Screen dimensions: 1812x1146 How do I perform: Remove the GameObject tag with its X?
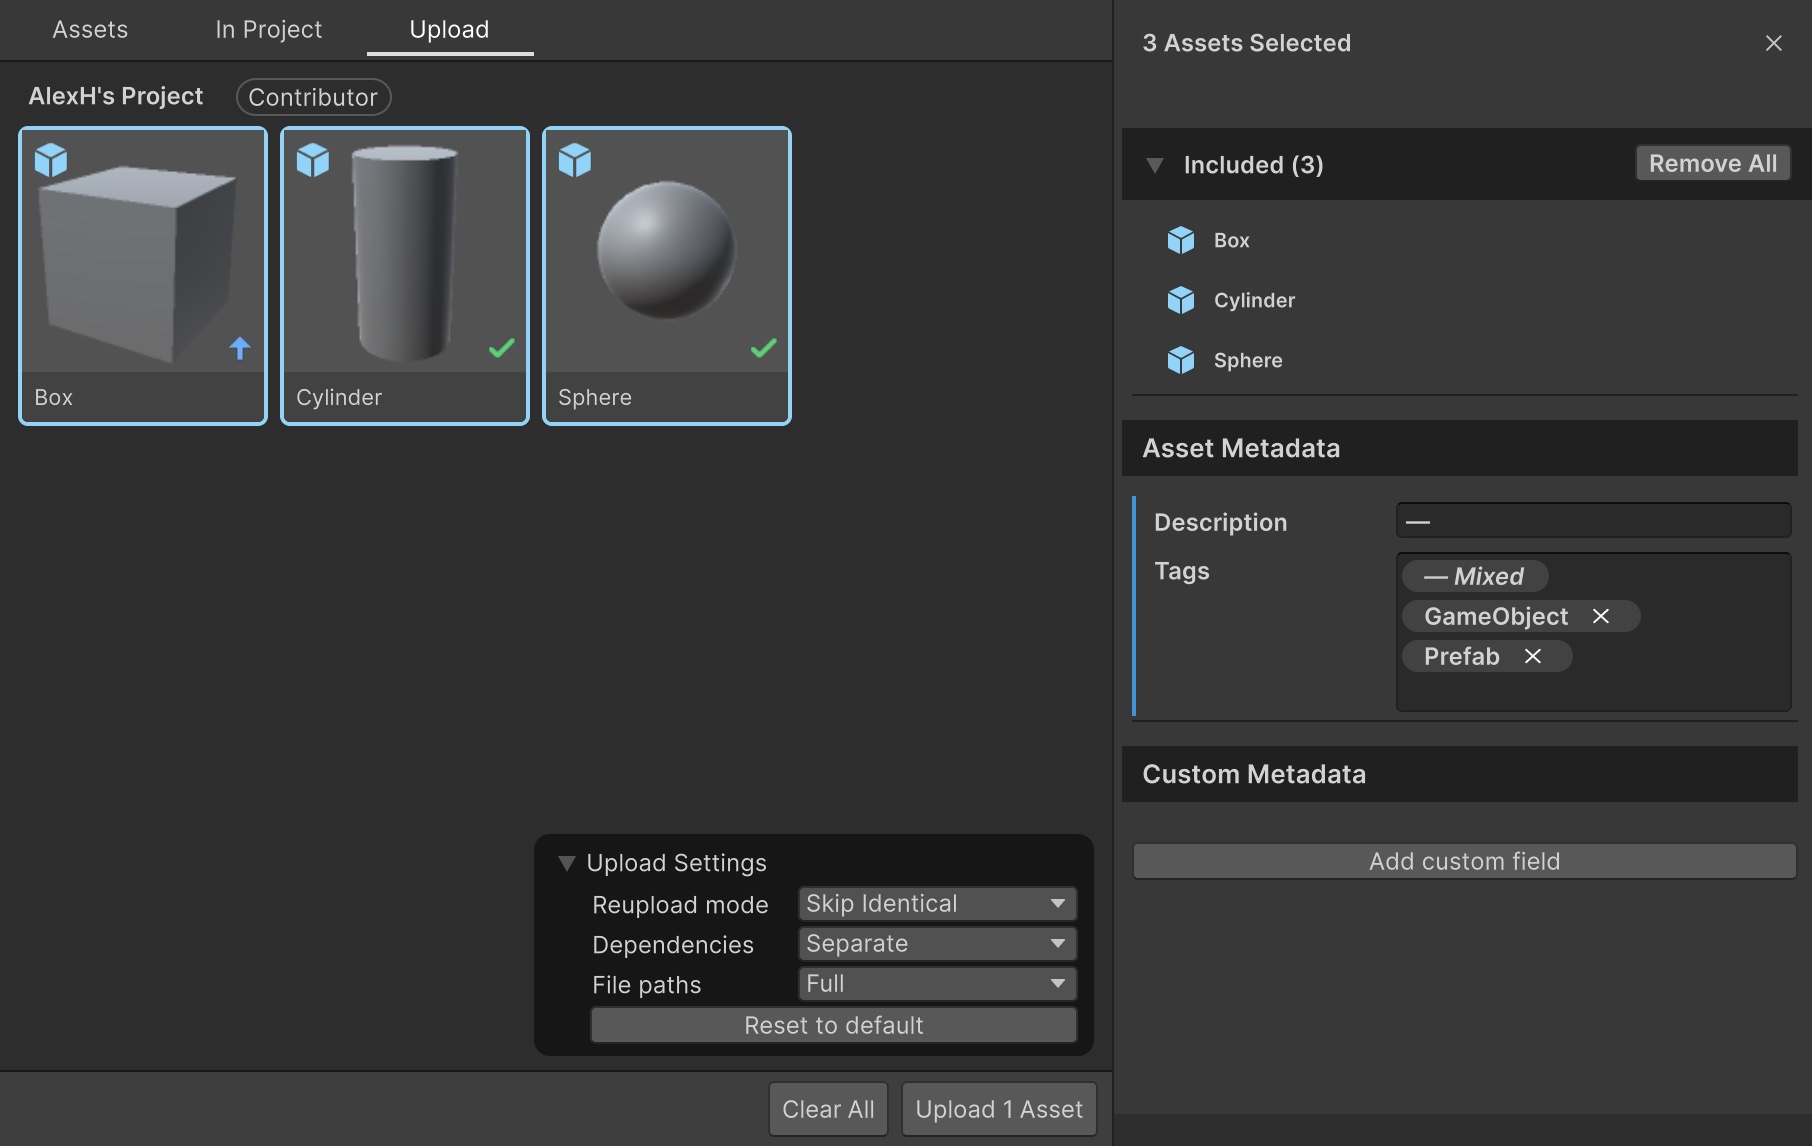pos(1601,616)
